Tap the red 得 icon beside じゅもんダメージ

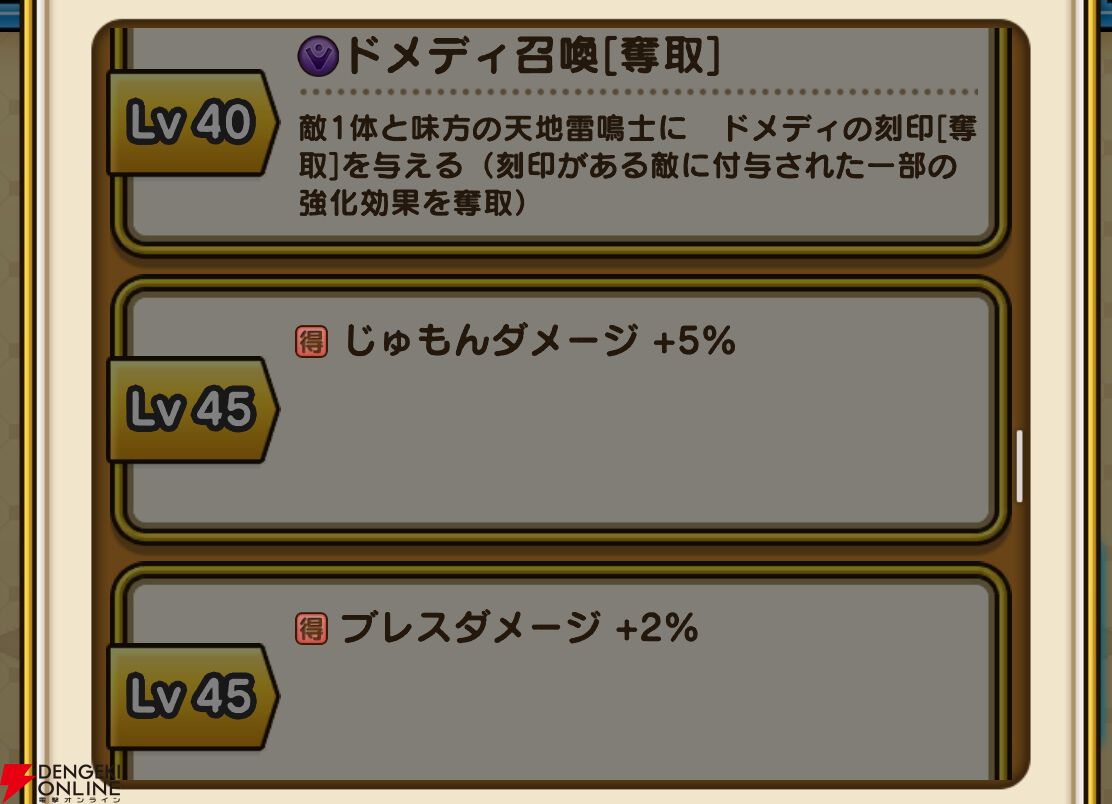point(311,342)
